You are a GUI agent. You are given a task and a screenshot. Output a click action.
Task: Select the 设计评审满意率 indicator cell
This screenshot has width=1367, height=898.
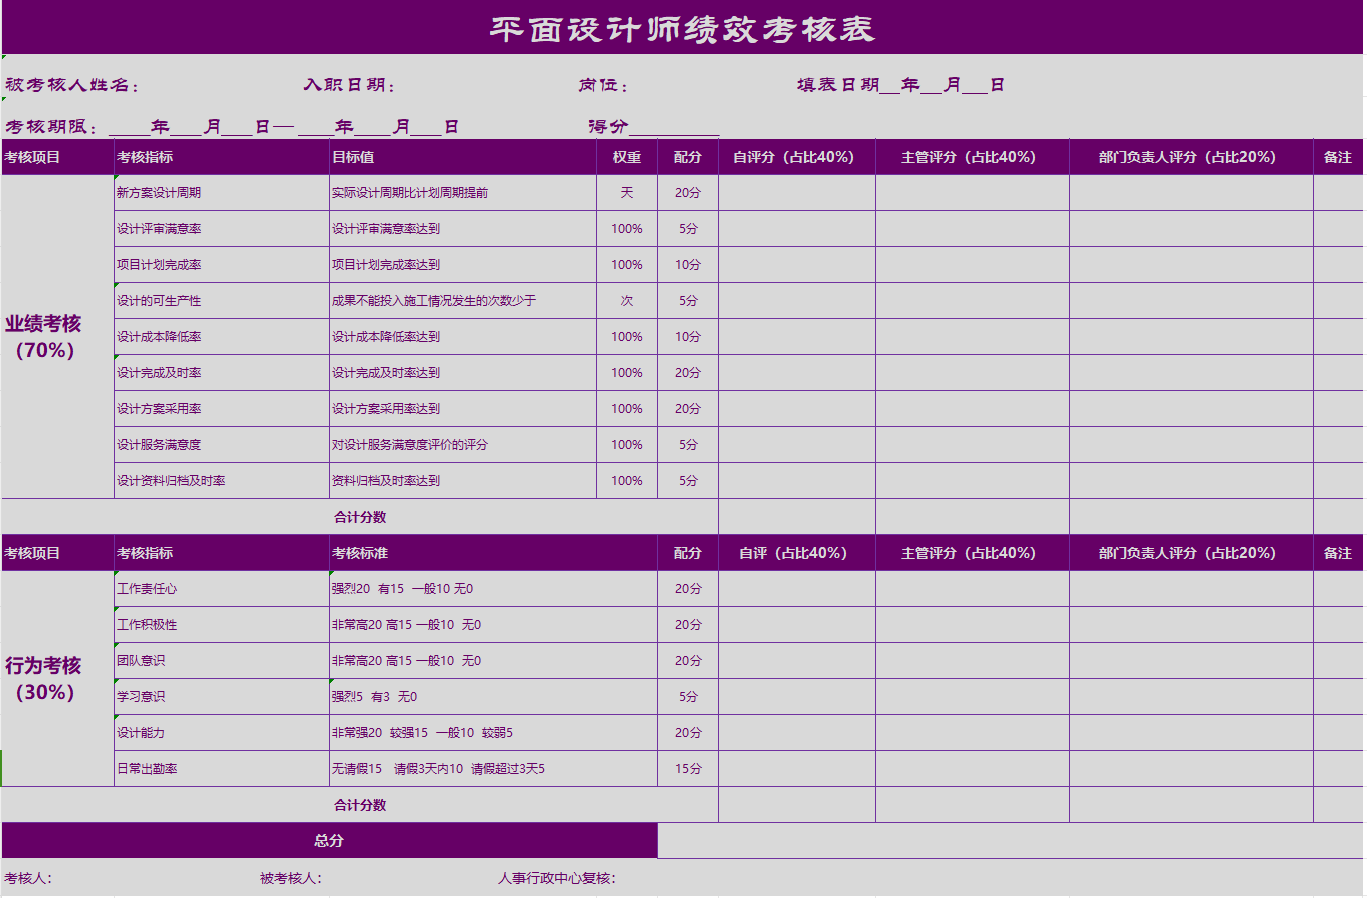coord(222,229)
